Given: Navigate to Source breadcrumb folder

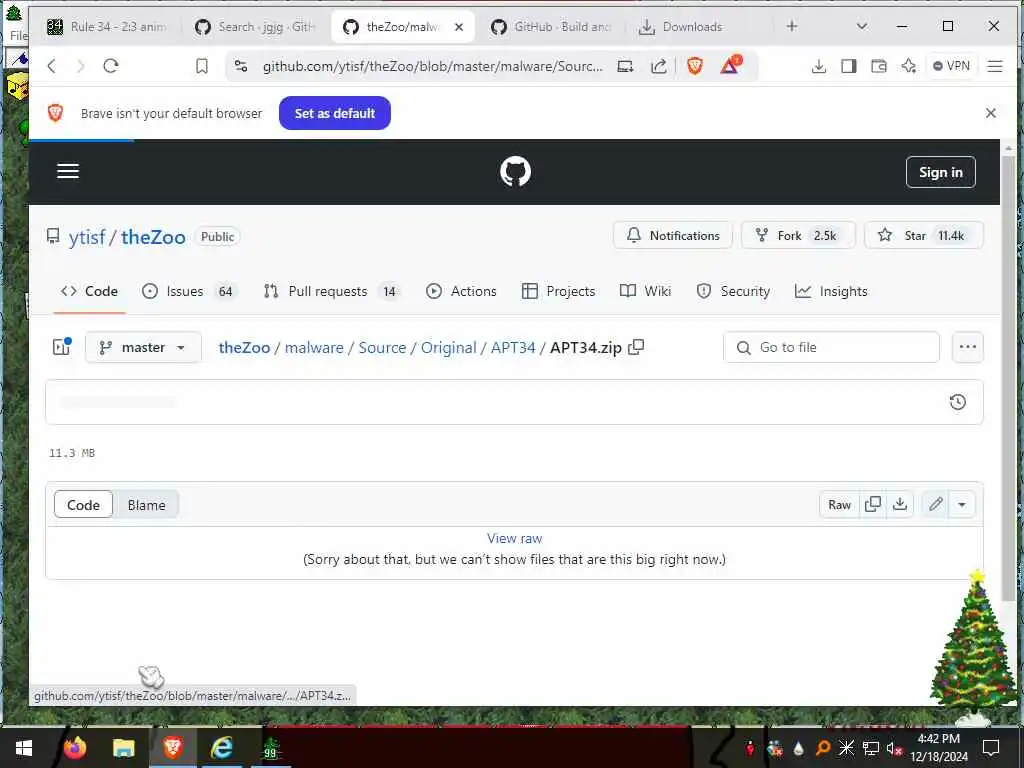Looking at the screenshot, I should click(x=382, y=347).
